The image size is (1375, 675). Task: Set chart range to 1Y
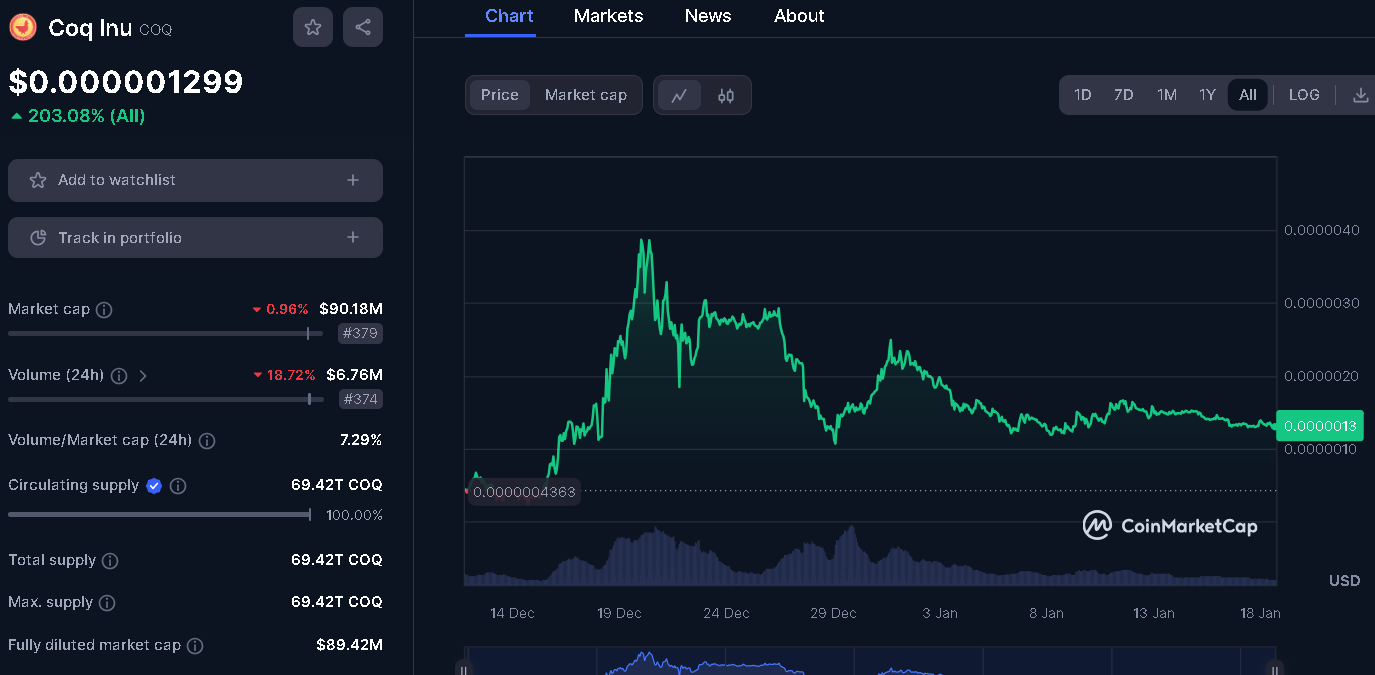point(1208,95)
